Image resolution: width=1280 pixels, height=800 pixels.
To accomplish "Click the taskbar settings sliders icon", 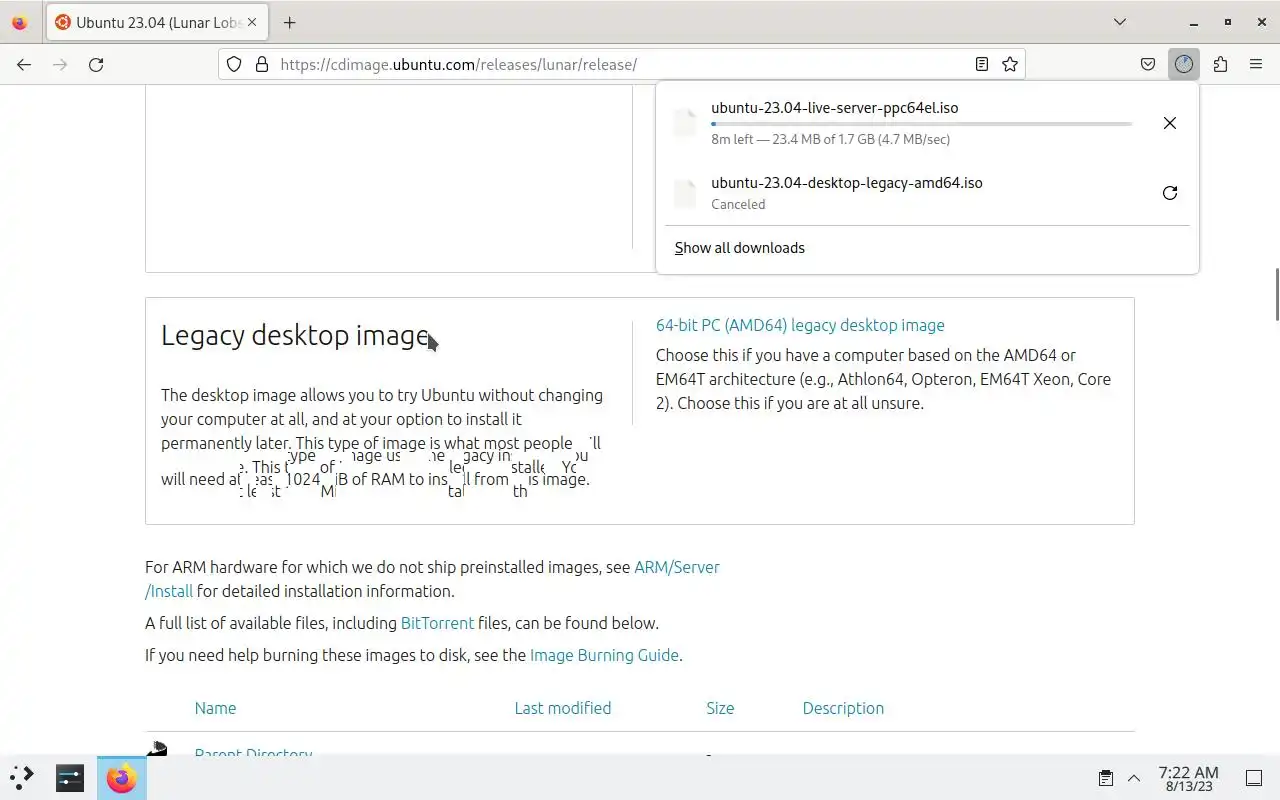I will pyautogui.click(x=70, y=777).
